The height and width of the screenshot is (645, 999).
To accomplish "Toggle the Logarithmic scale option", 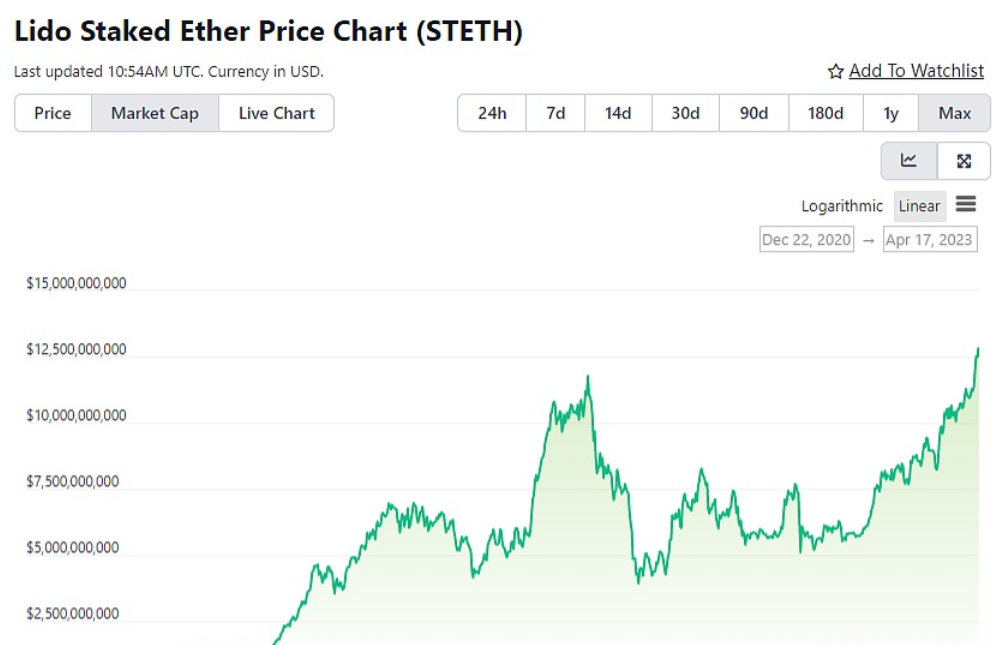I will coord(842,206).
